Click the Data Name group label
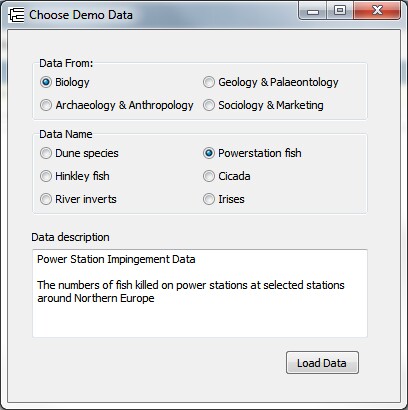 (66, 134)
